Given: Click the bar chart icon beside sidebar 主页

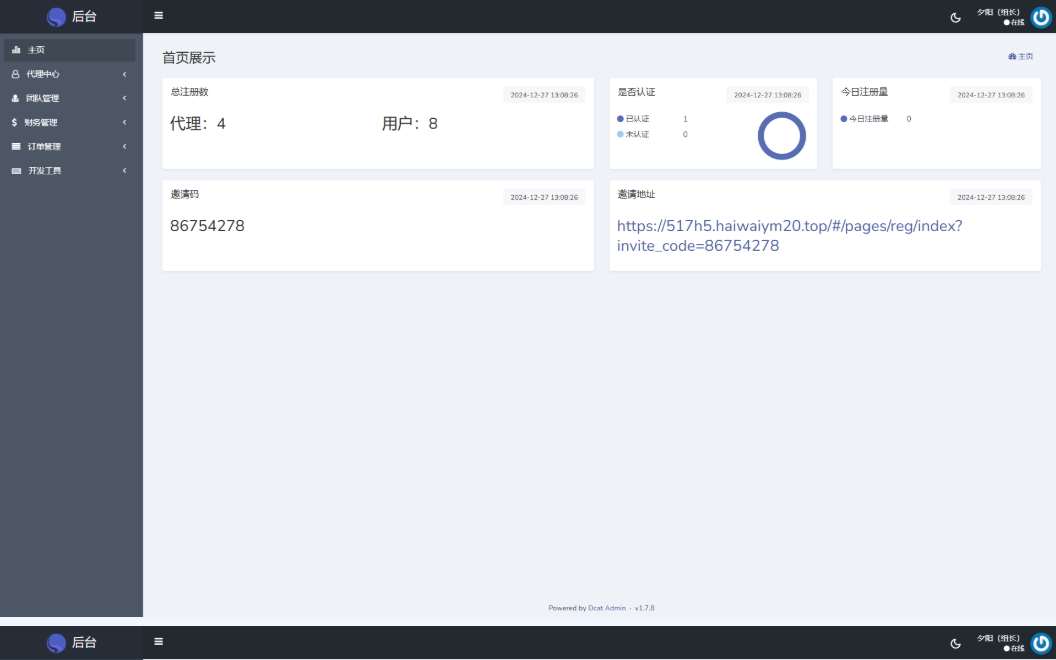Looking at the screenshot, I should tap(16, 49).
